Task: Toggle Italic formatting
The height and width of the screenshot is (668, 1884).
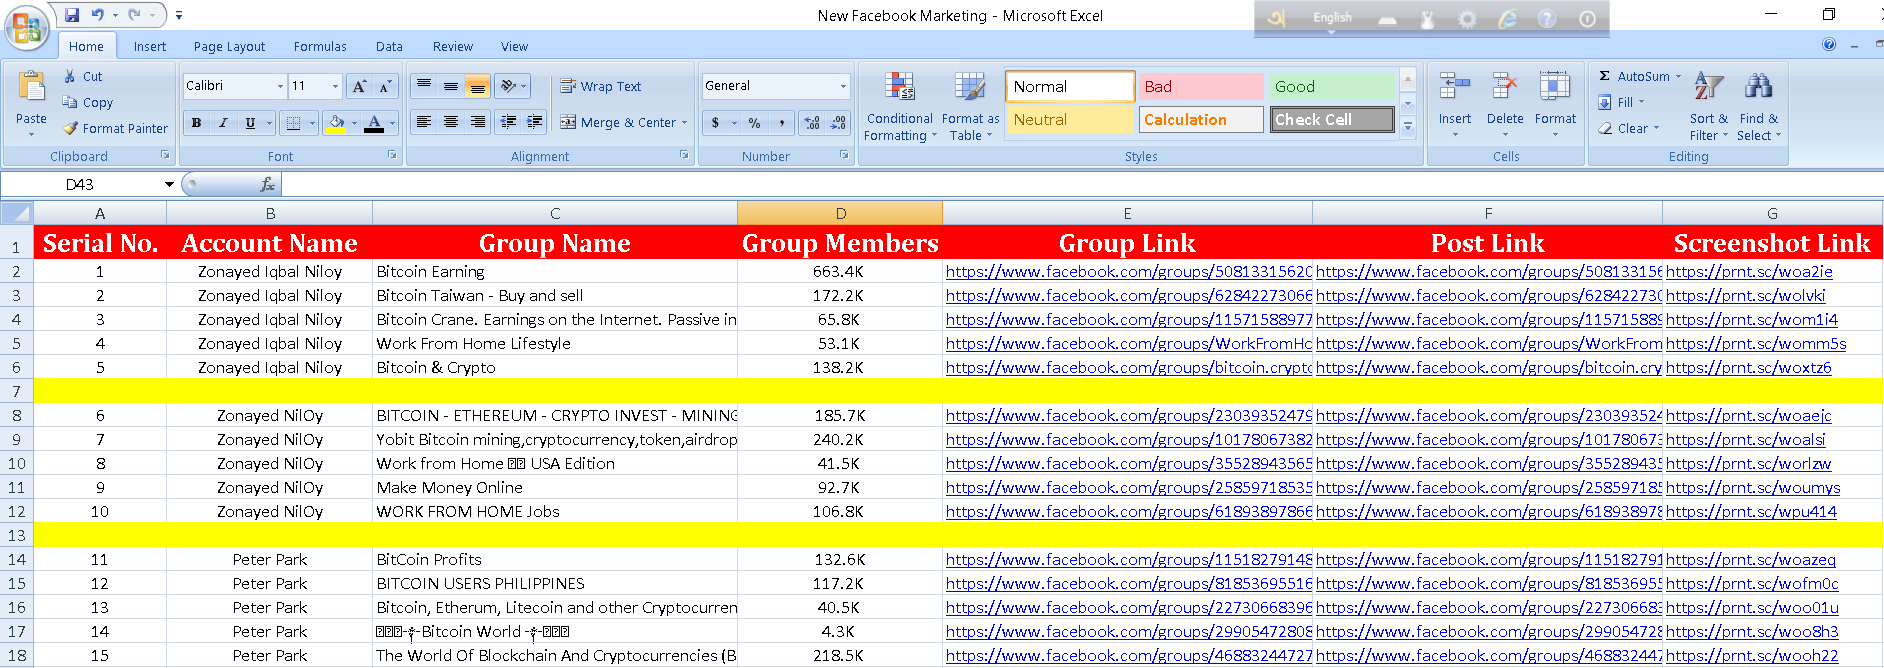Action: [223, 123]
